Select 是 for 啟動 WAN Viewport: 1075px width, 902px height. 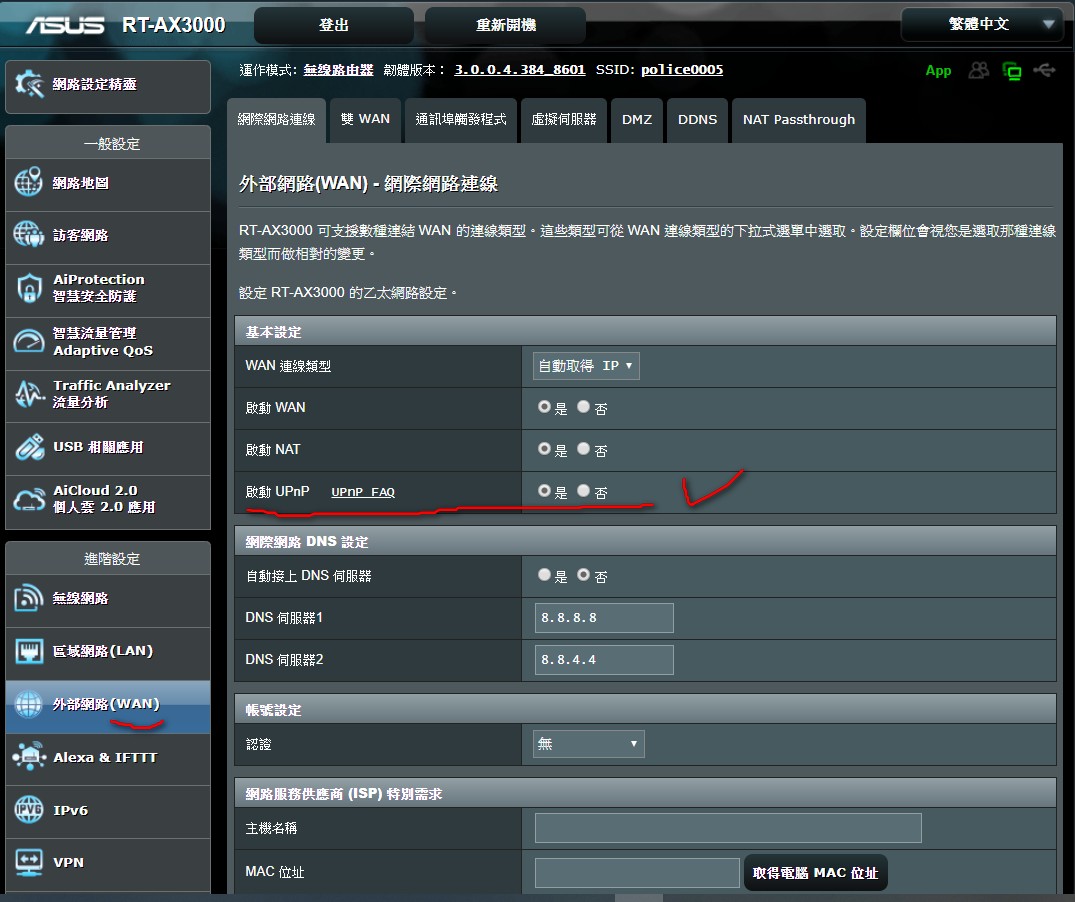pyautogui.click(x=544, y=407)
